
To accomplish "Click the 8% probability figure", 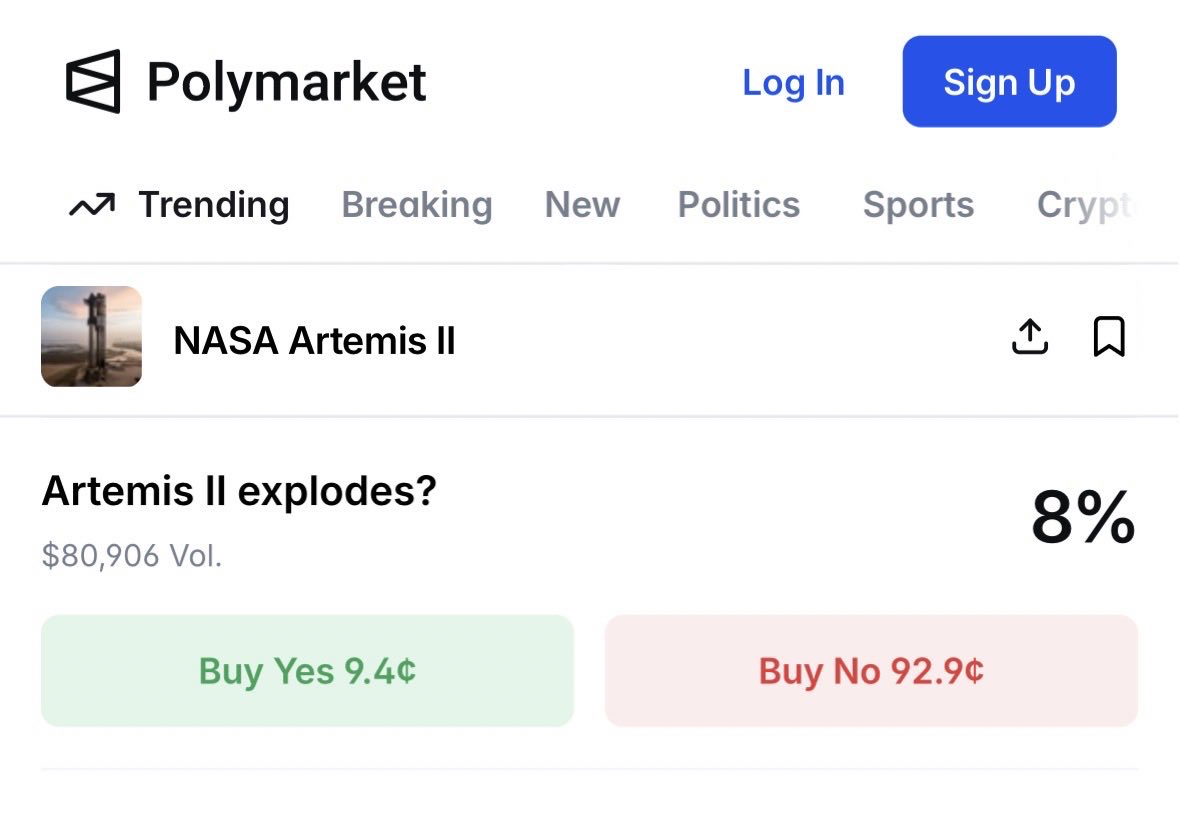I will point(1083,518).
